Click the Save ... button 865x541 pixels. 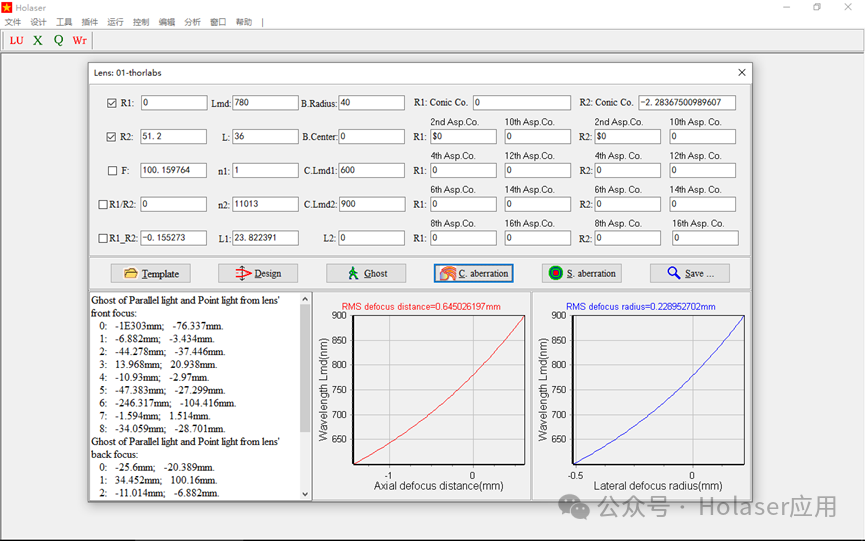[x=690, y=274]
